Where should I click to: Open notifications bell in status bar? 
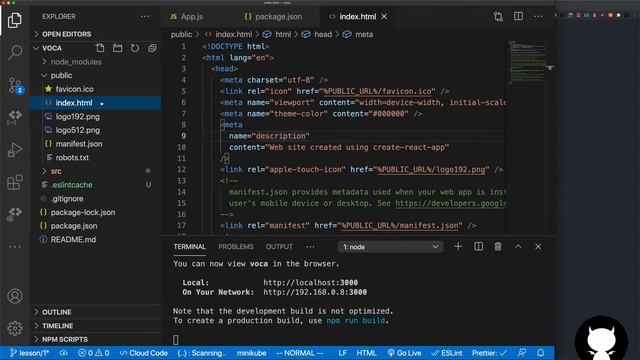click(x=540, y=353)
